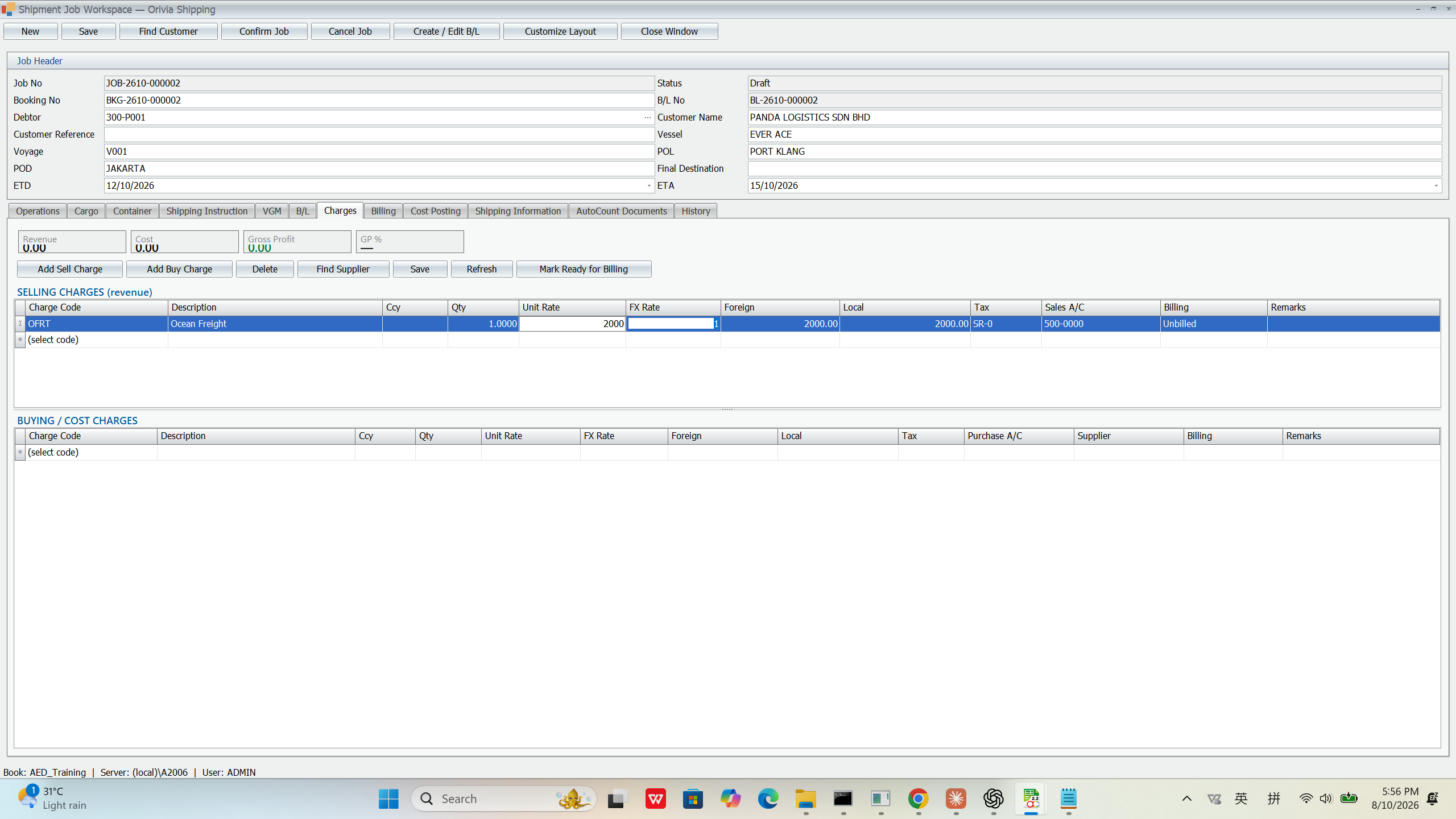
Task: Click the Customer Reference input field
Action: point(379,134)
